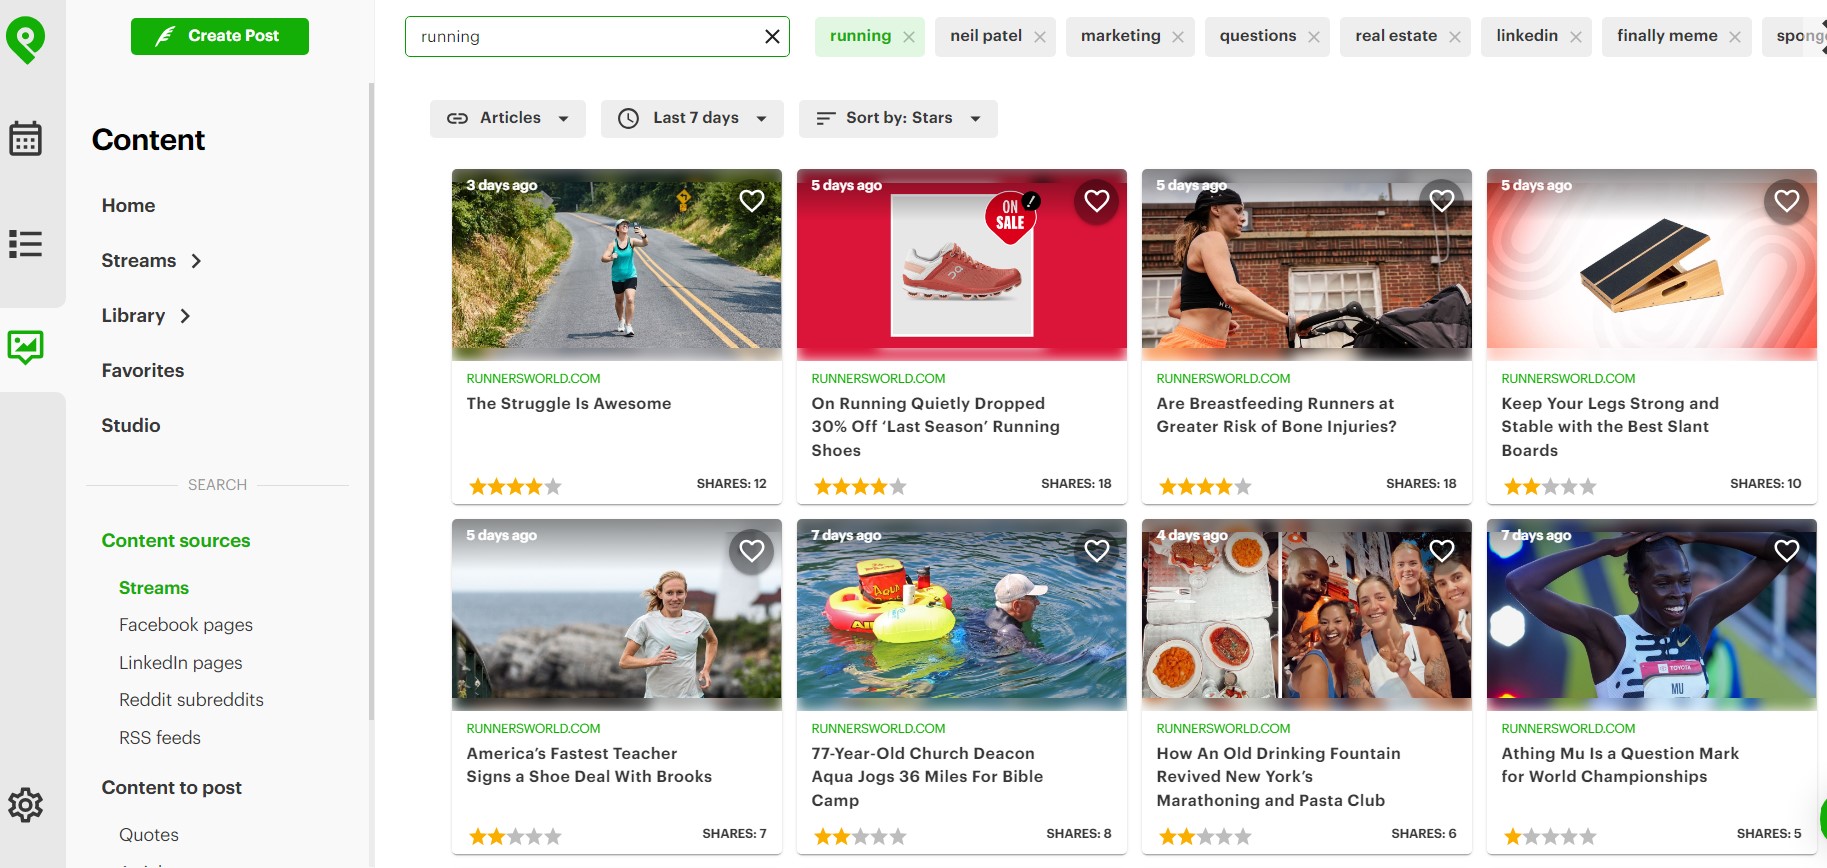Open Reddit subreddits content source
The height and width of the screenshot is (868, 1827).
[191, 700]
